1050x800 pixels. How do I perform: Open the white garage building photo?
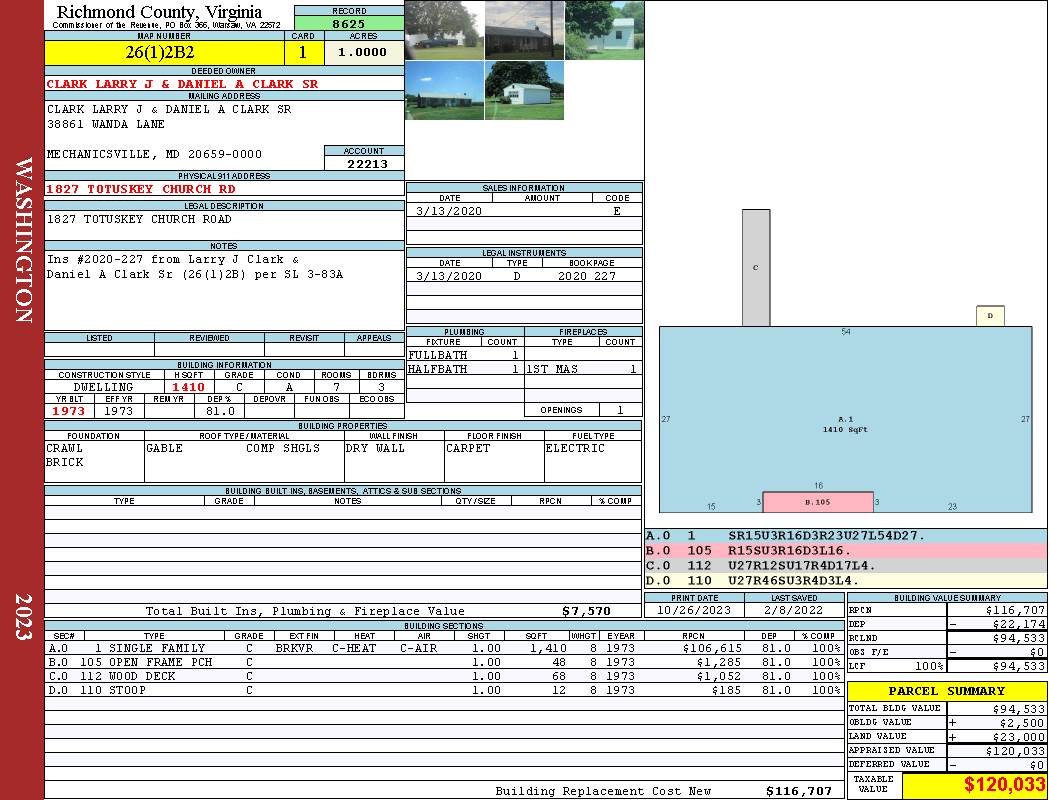tap(524, 90)
